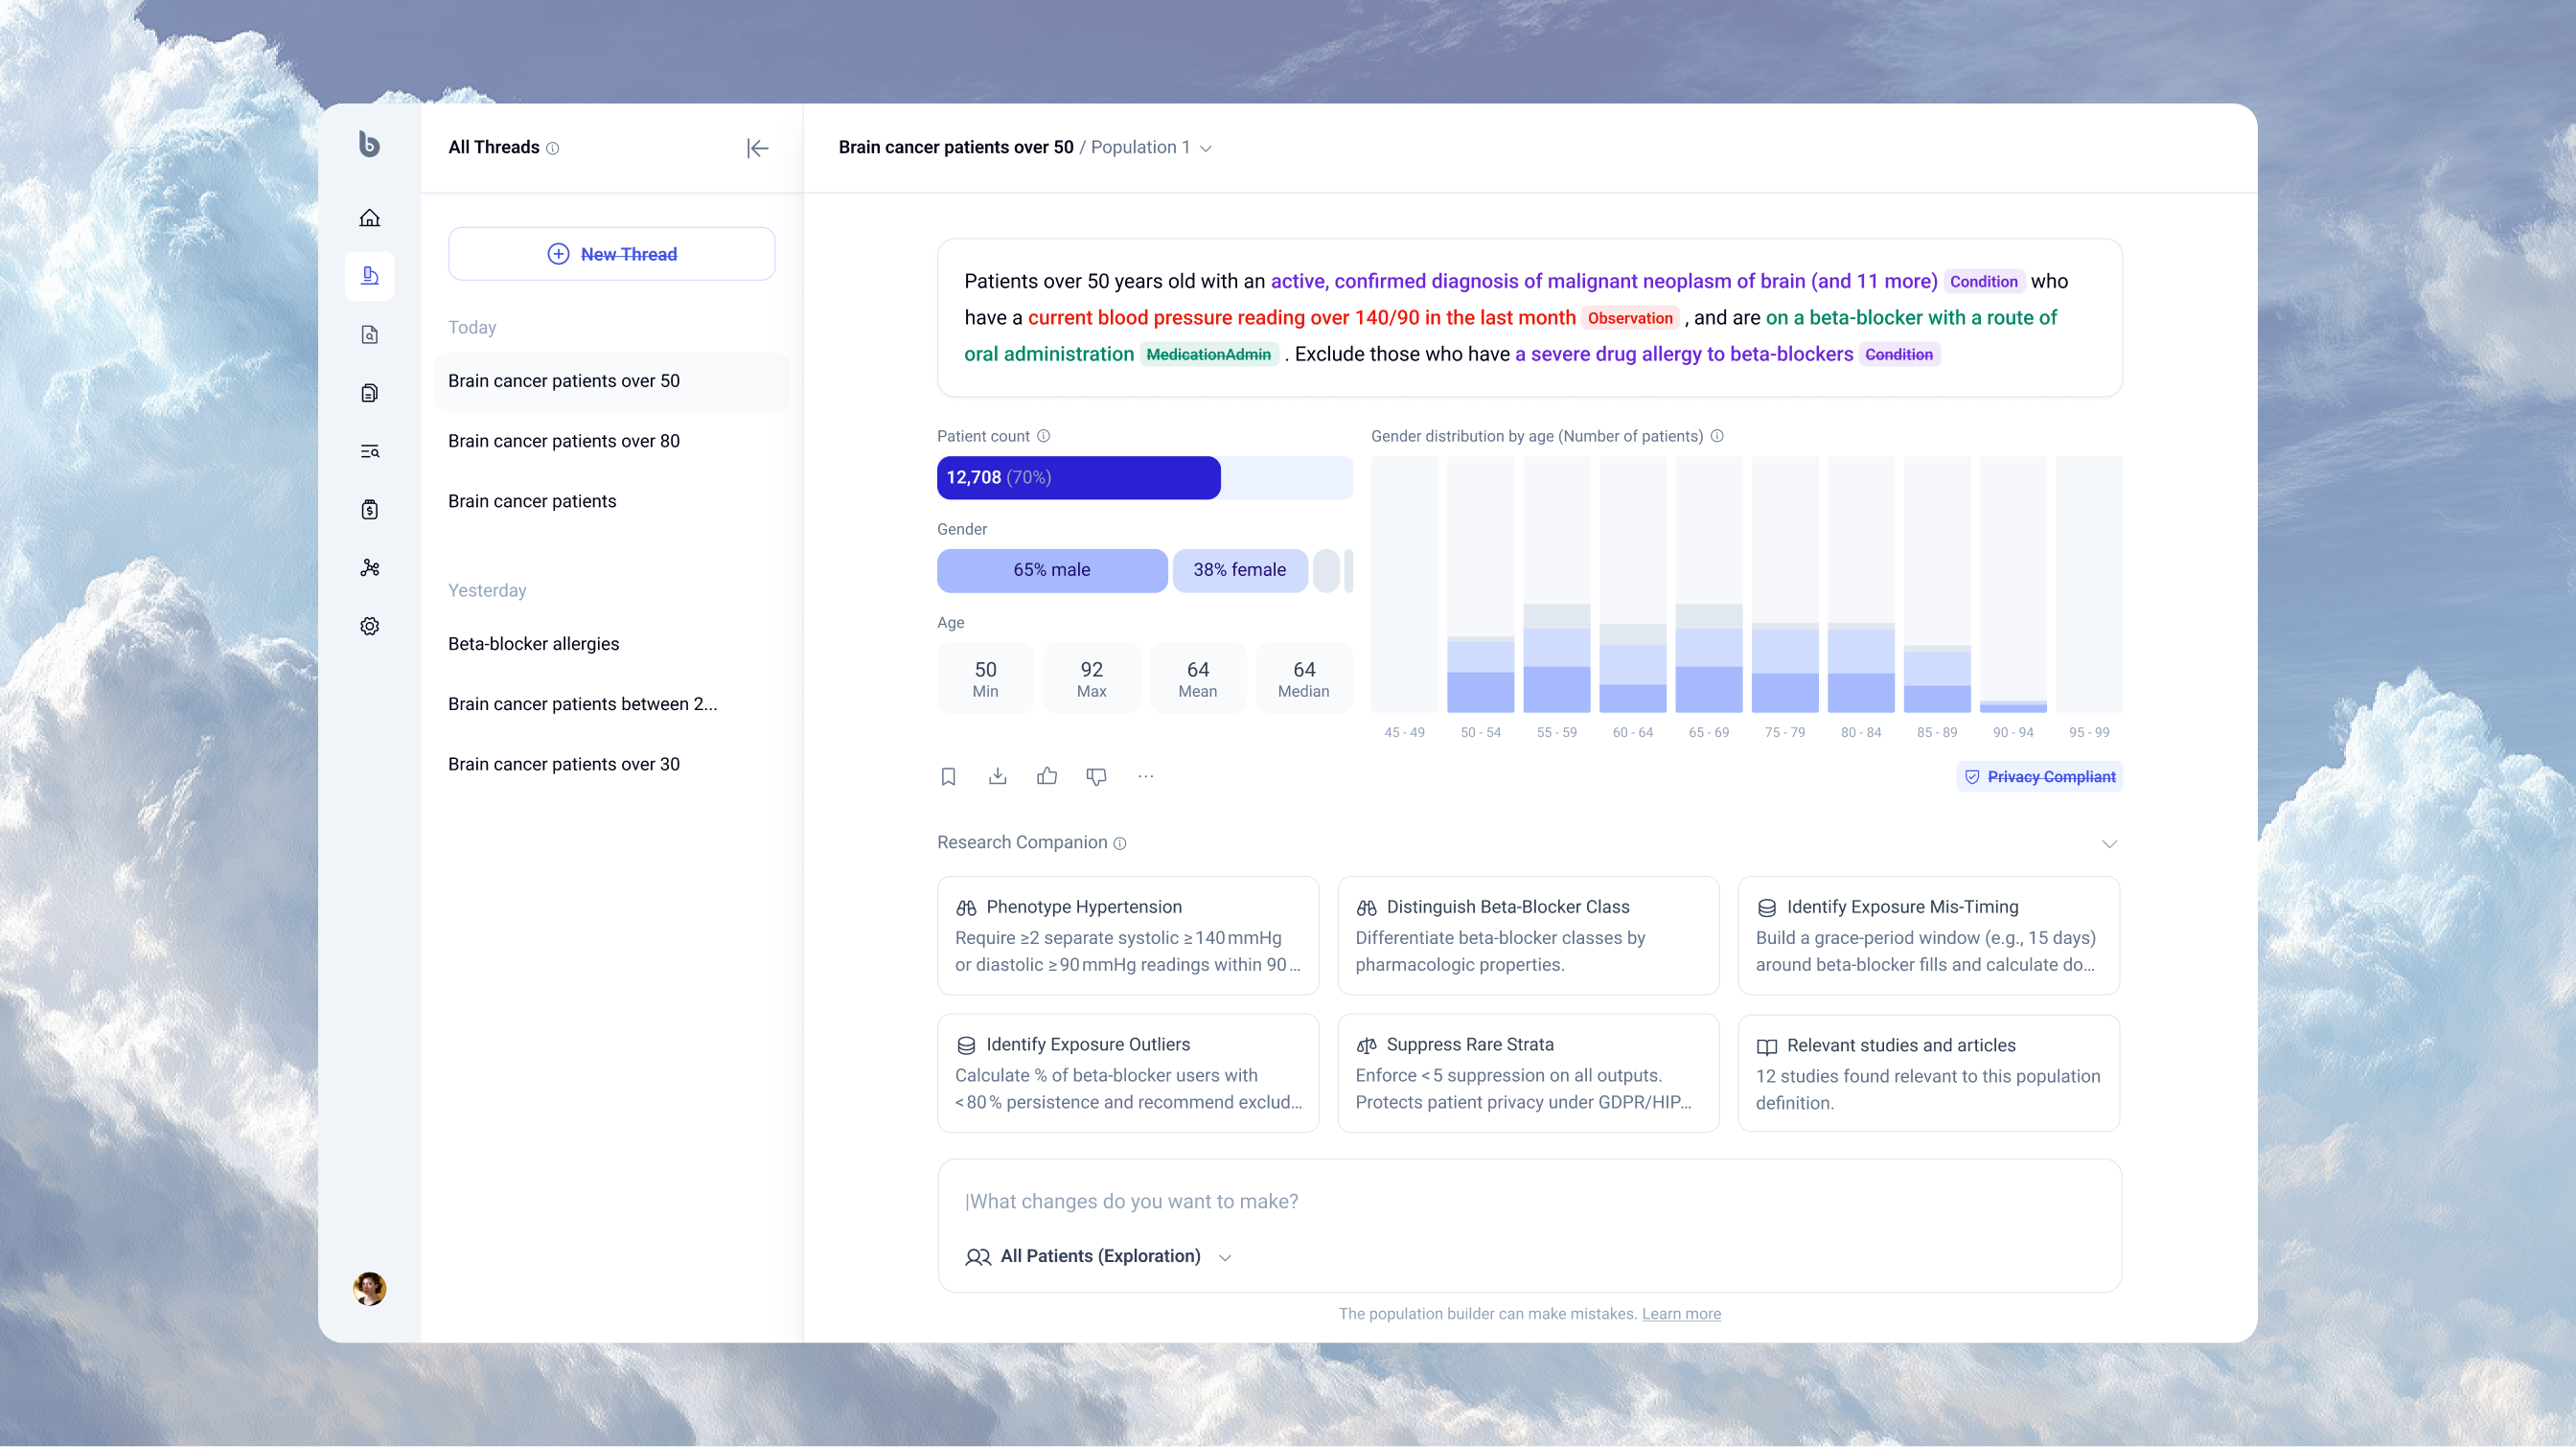Click the home icon in sidebar
This screenshot has width=2576, height=1447.
[369, 218]
